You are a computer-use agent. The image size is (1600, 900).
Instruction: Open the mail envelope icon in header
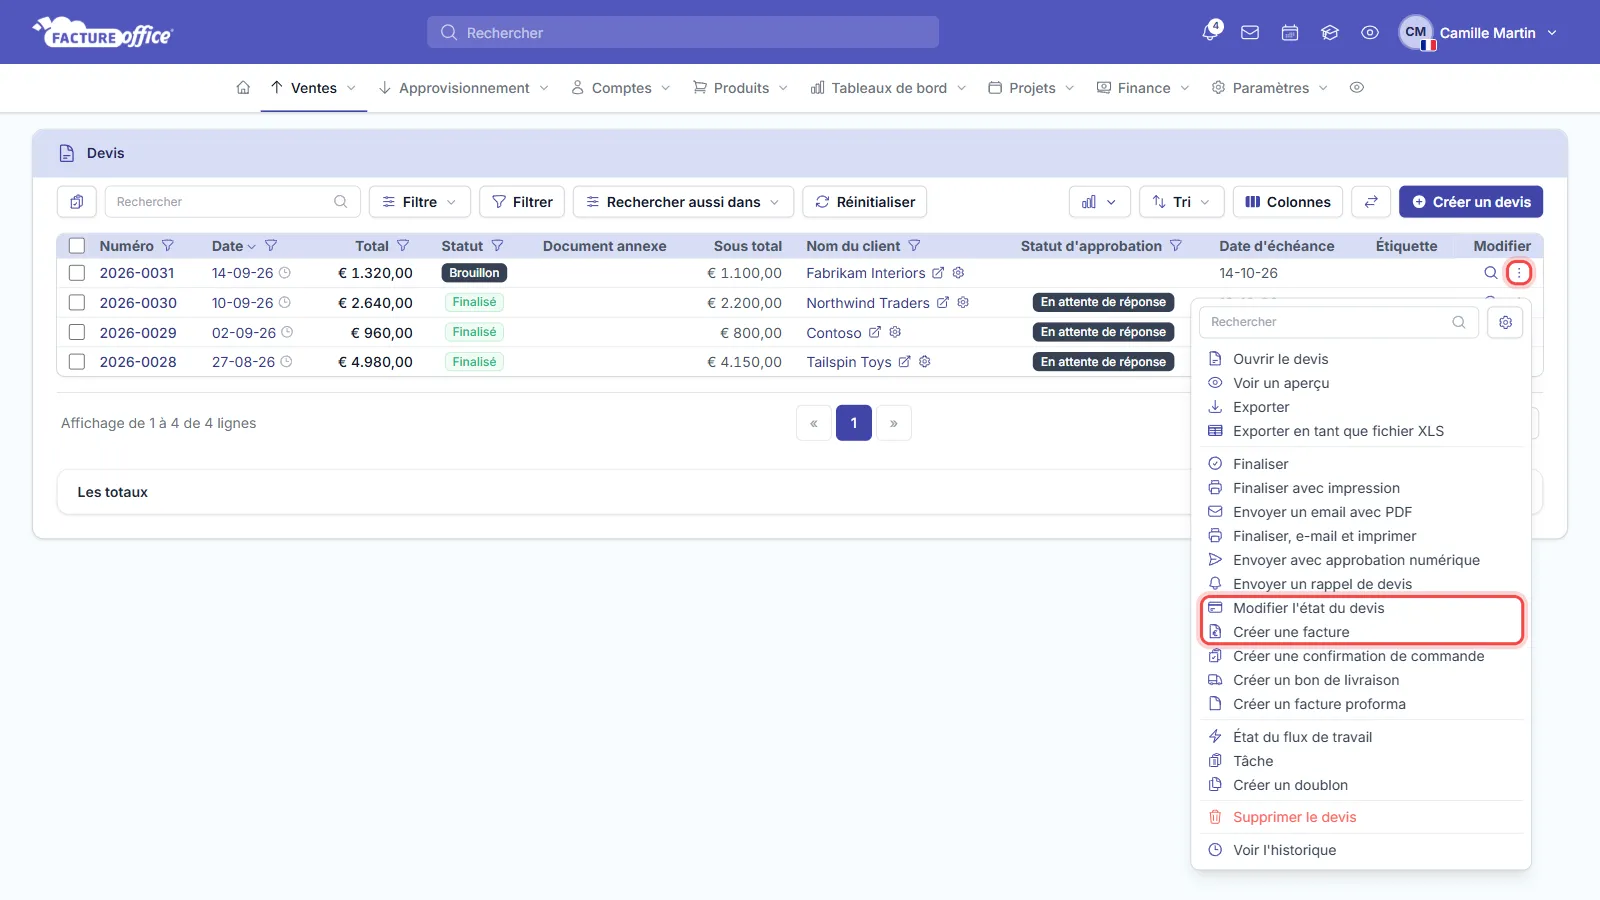[1250, 33]
